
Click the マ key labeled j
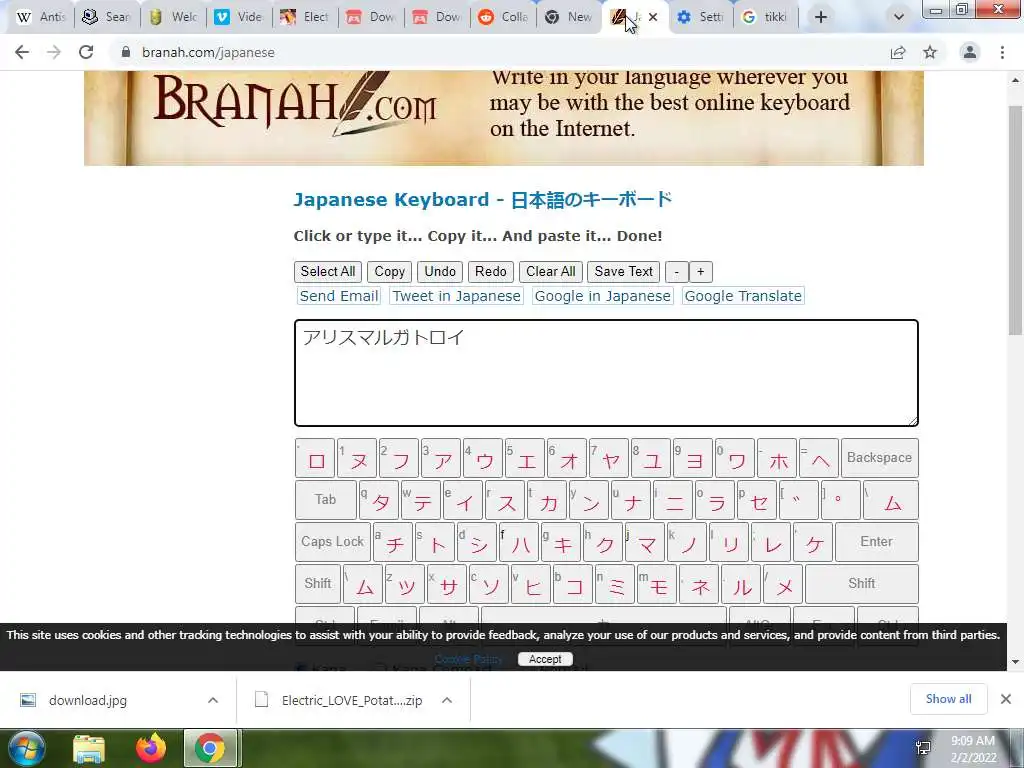point(645,541)
